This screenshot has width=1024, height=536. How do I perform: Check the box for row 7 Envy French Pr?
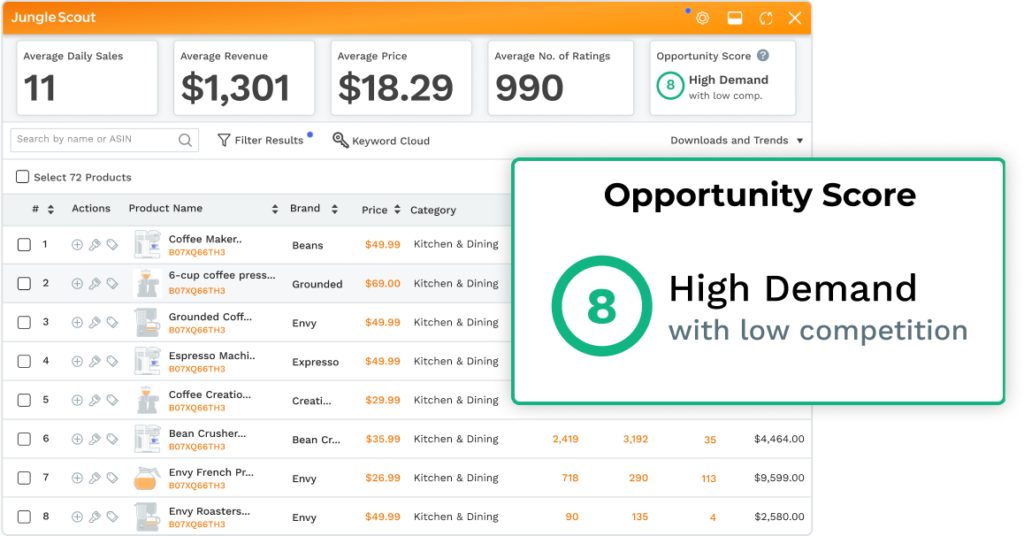(24, 478)
